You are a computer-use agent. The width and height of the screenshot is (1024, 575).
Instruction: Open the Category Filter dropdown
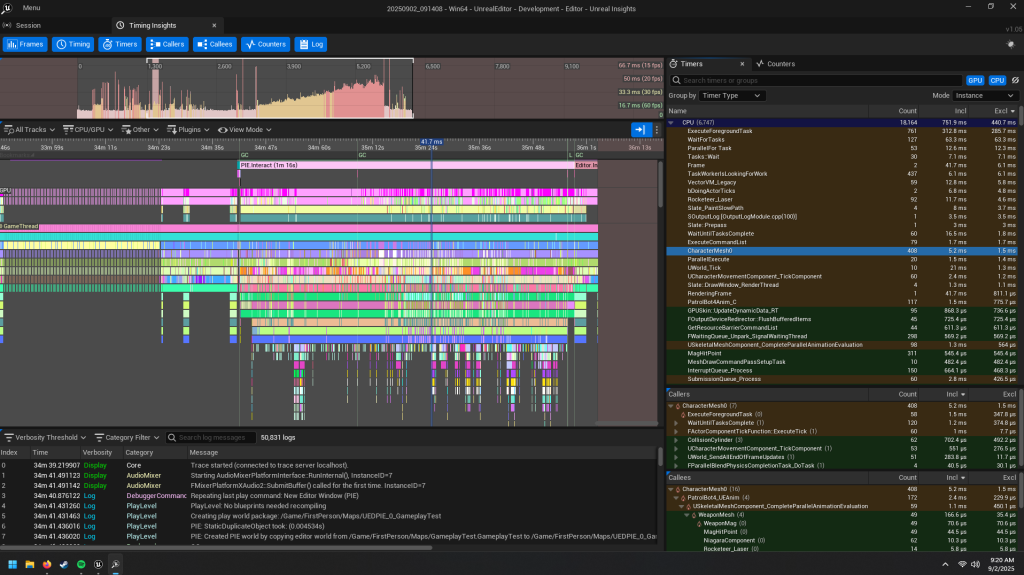(127, 437)
